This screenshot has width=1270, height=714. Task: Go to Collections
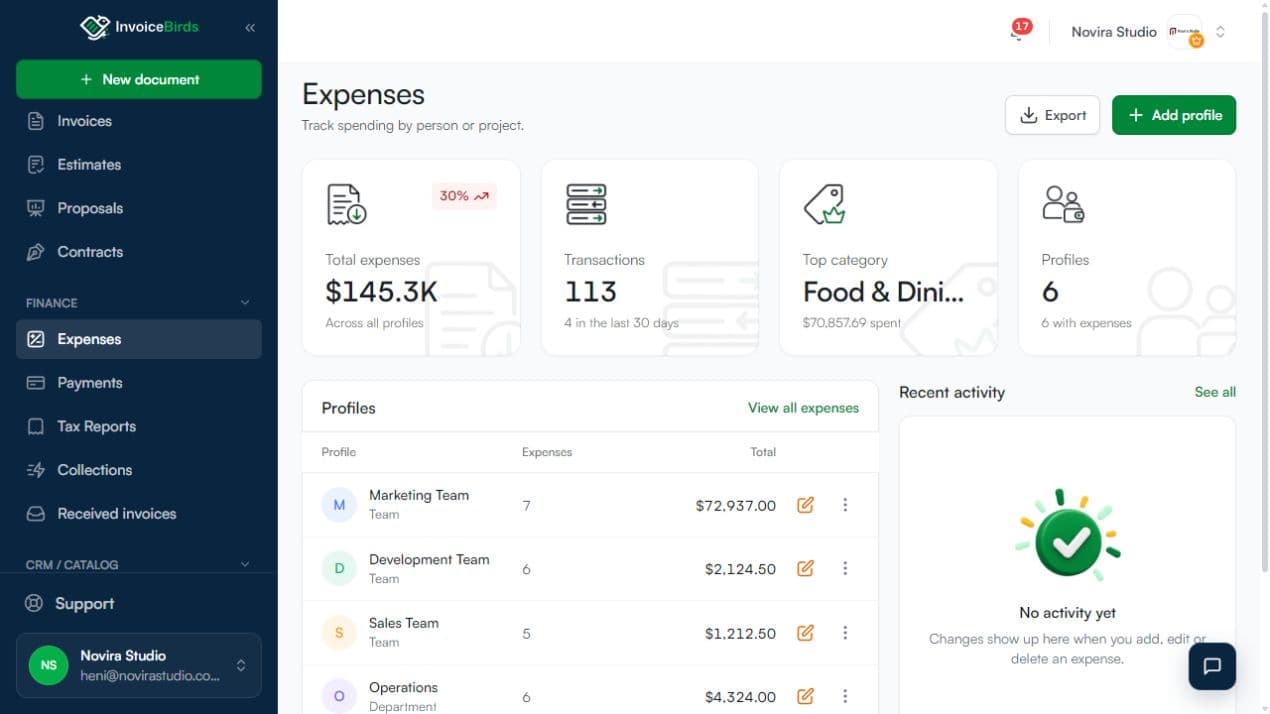139,470
